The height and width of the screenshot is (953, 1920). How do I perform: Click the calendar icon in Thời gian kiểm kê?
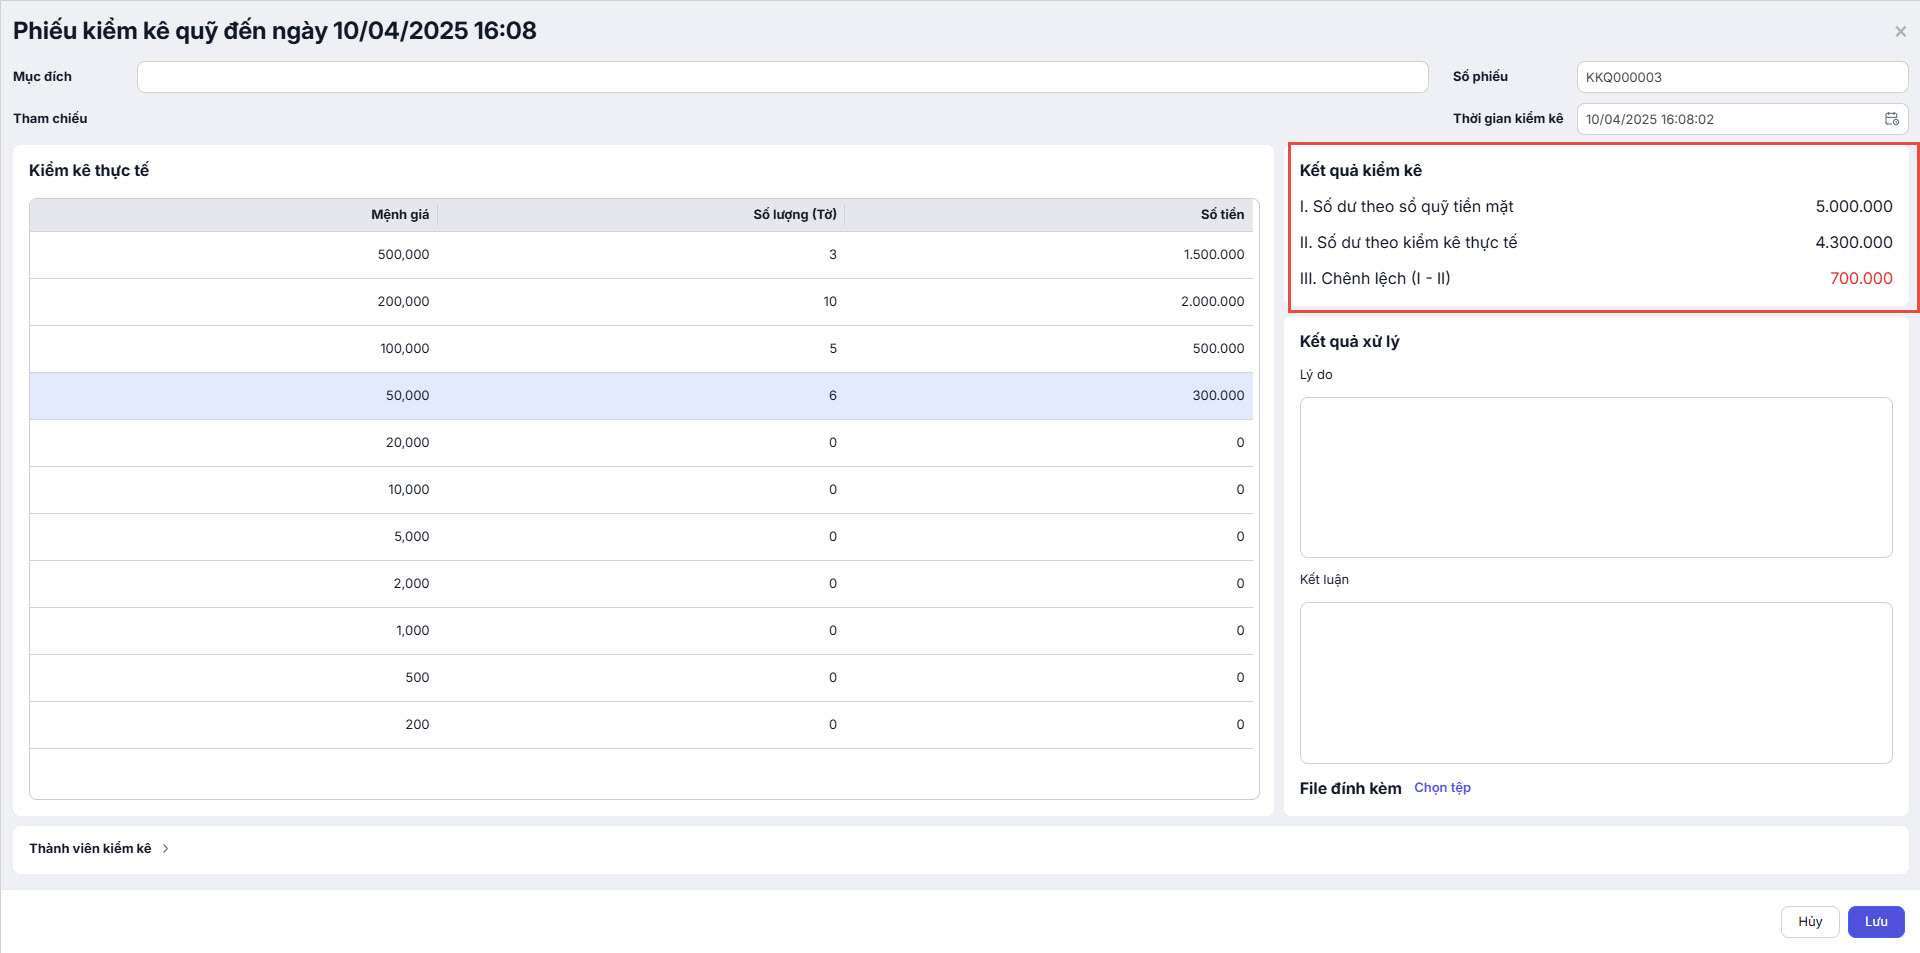click(1891, 119)
